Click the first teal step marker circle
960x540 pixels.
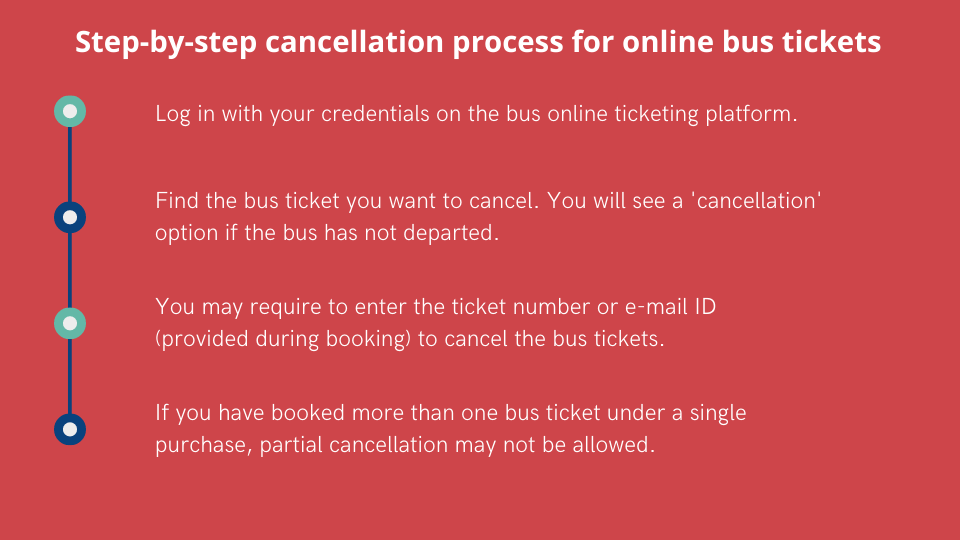[x=70, y=111]
